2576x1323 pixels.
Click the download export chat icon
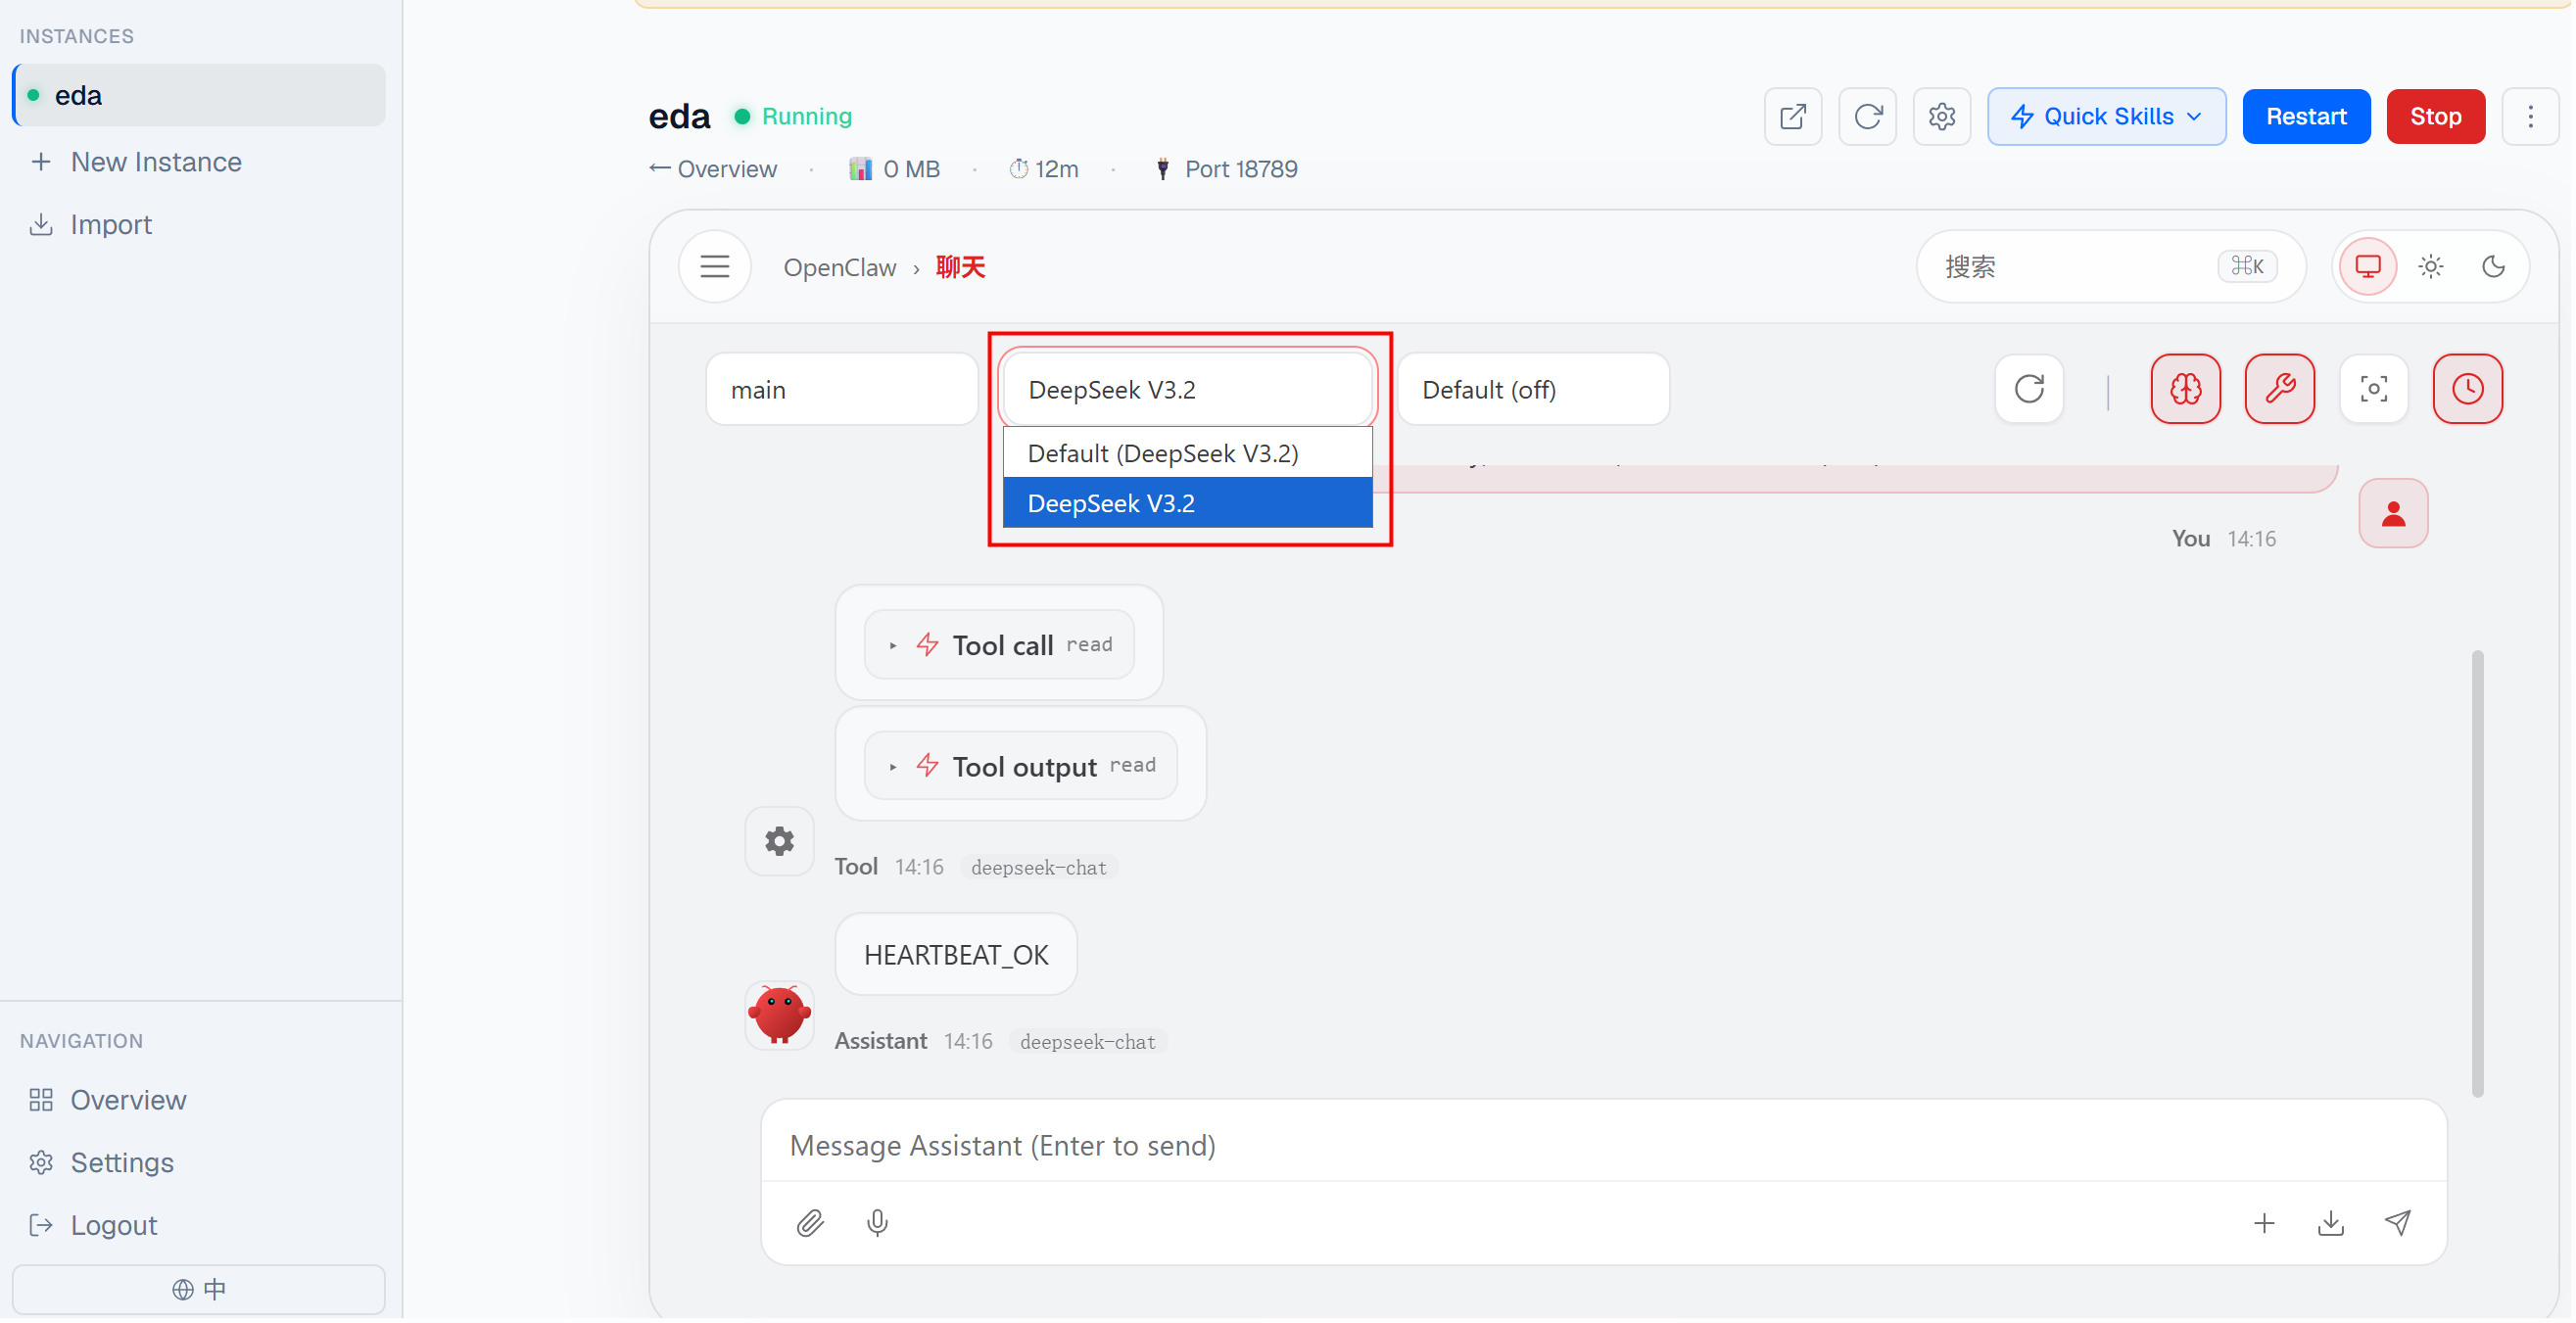click(x=2330, y=1223)
